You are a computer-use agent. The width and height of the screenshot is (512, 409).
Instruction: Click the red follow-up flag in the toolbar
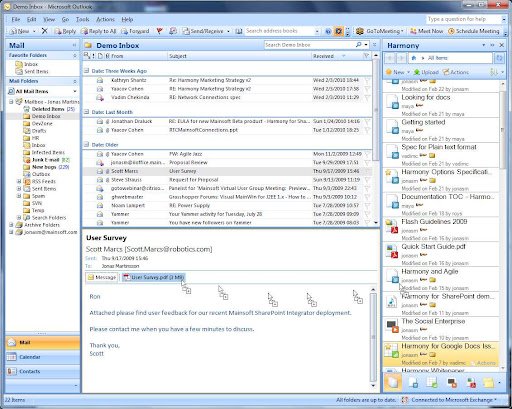pyautogui.click(x=159, y=31)
